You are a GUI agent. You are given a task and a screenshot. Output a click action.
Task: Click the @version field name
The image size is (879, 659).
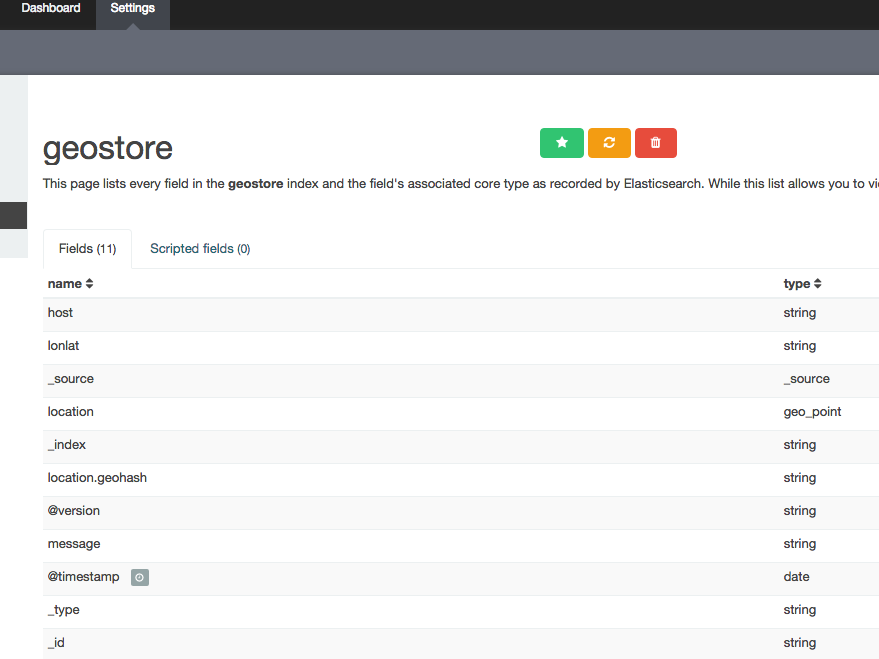[73, 511]
